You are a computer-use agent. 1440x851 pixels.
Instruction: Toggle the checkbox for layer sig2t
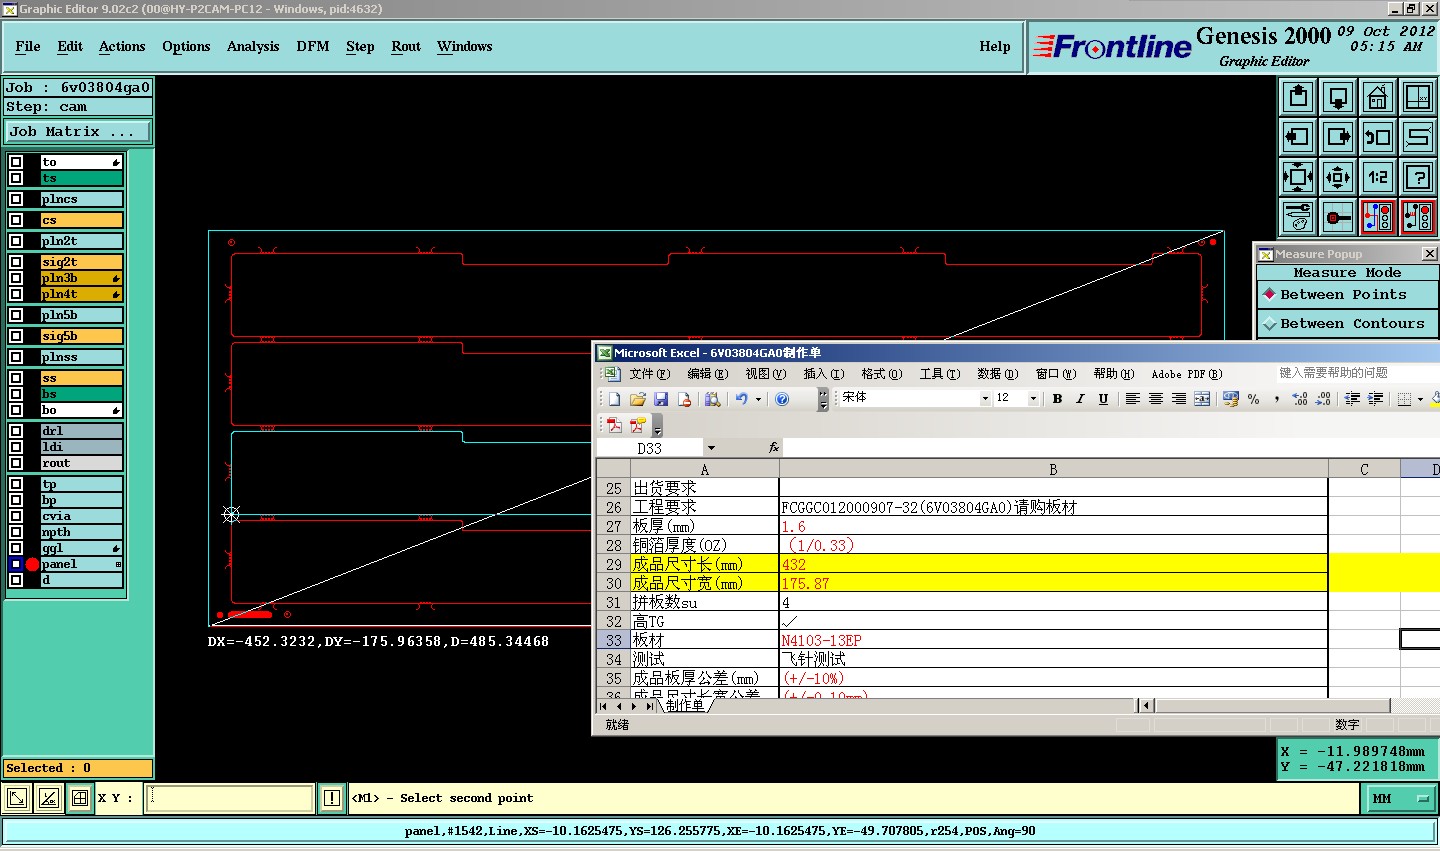[16, 262]
